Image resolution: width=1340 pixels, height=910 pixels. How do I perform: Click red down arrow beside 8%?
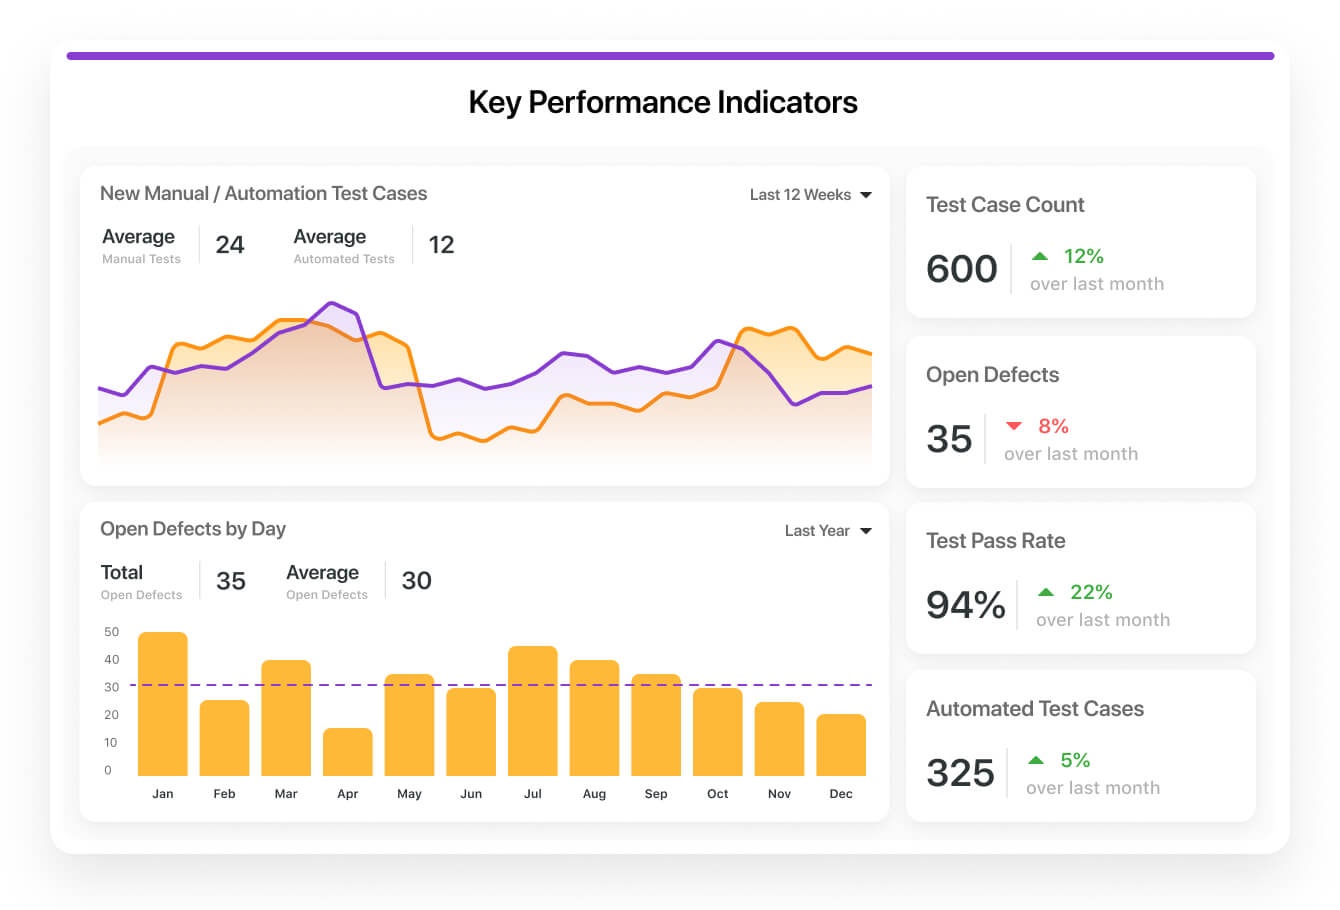tap(1014, 426)
